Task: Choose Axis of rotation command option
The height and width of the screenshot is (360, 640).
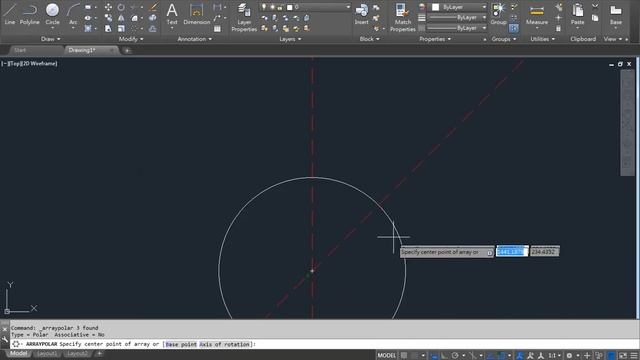Action: pos(224,344)
